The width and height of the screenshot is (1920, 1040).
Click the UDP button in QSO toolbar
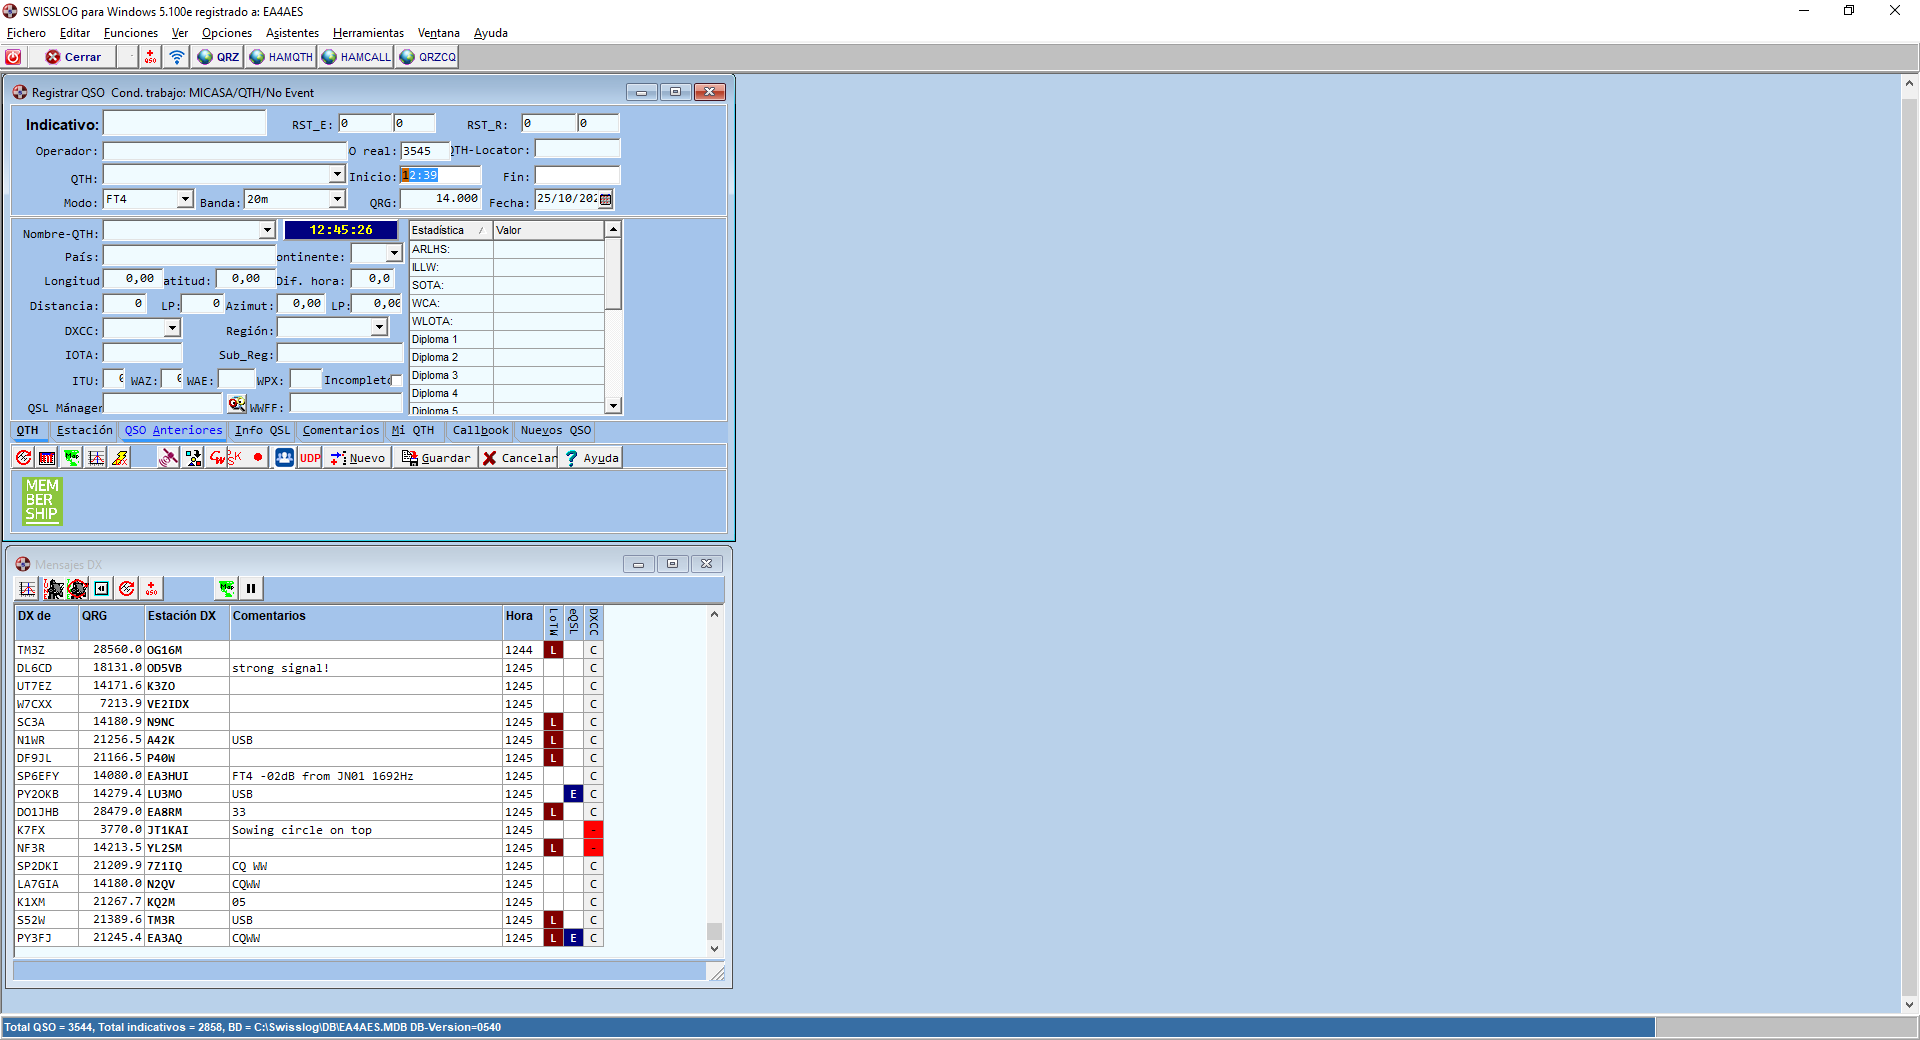(x=310, y=458)
